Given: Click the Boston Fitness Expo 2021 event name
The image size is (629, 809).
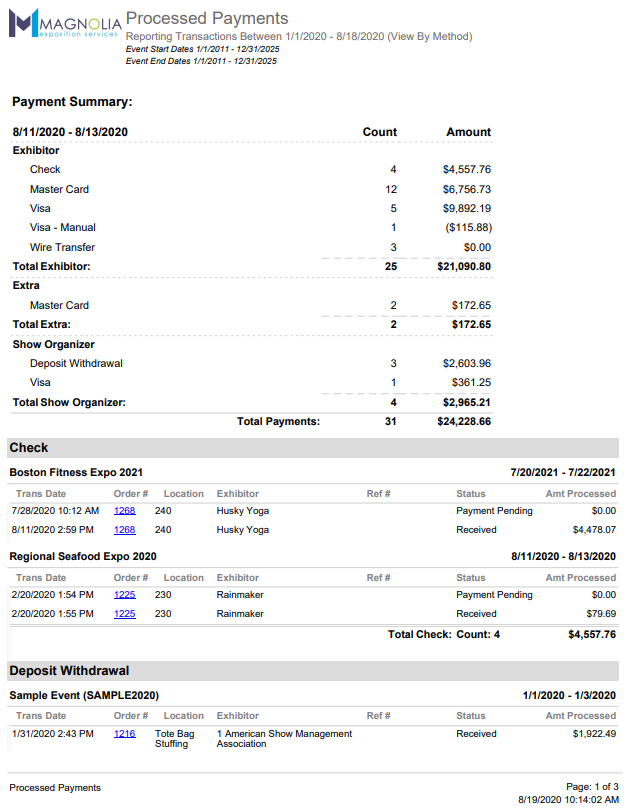Looking at the screenshot, I should click(76, 472).
